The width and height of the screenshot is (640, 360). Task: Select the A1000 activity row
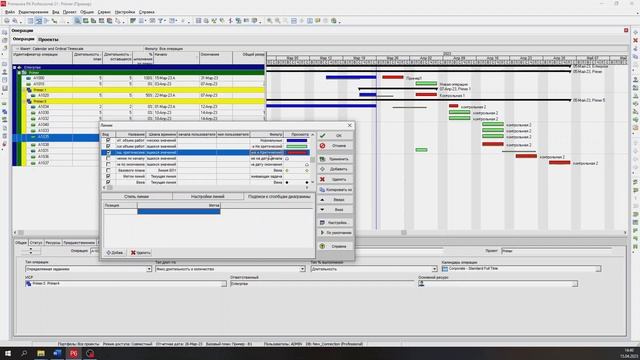pyautogui.click(x=139, y=78)
